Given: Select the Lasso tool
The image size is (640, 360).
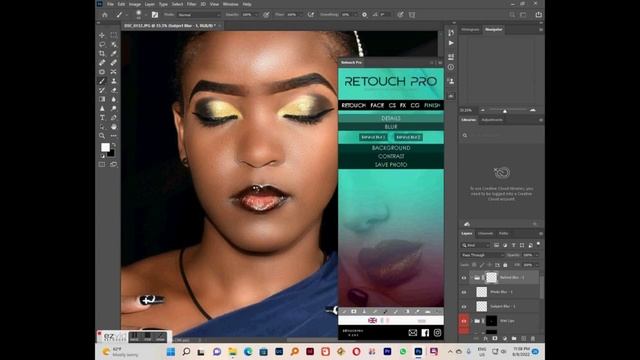Looking at the screenshot, I should click(x=102, y=44).
